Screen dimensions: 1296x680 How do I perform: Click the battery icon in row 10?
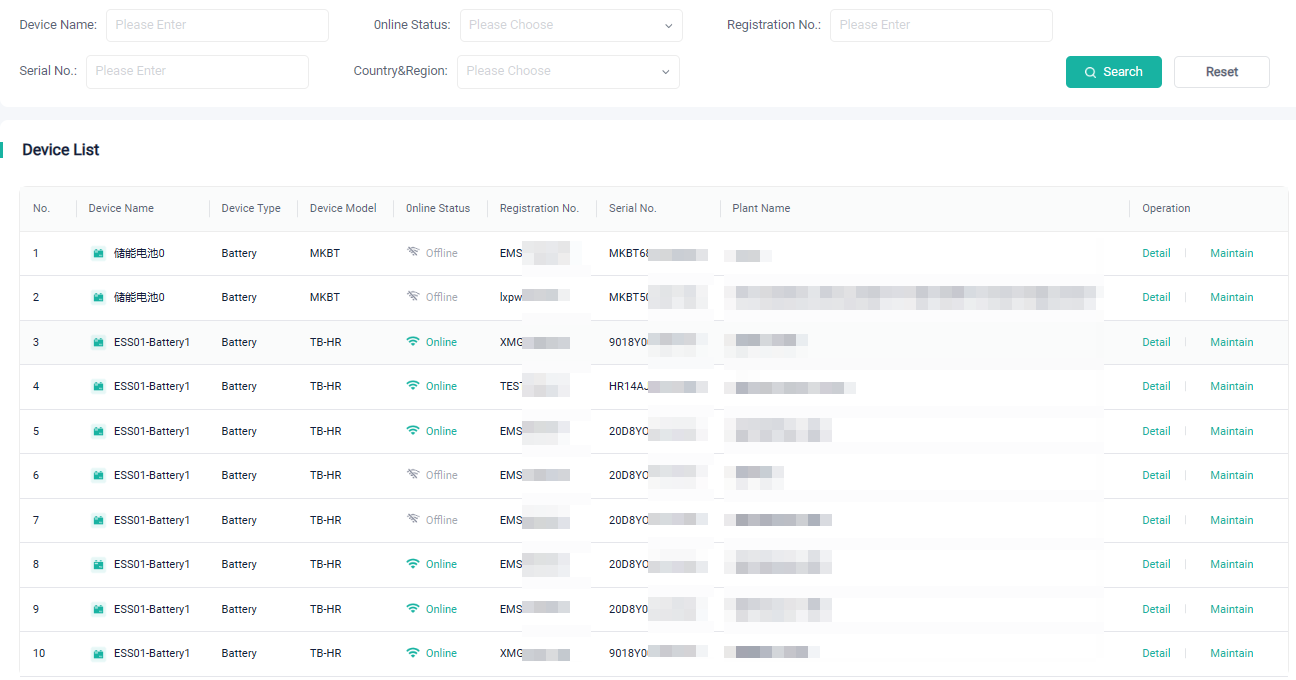pos(98,654)
